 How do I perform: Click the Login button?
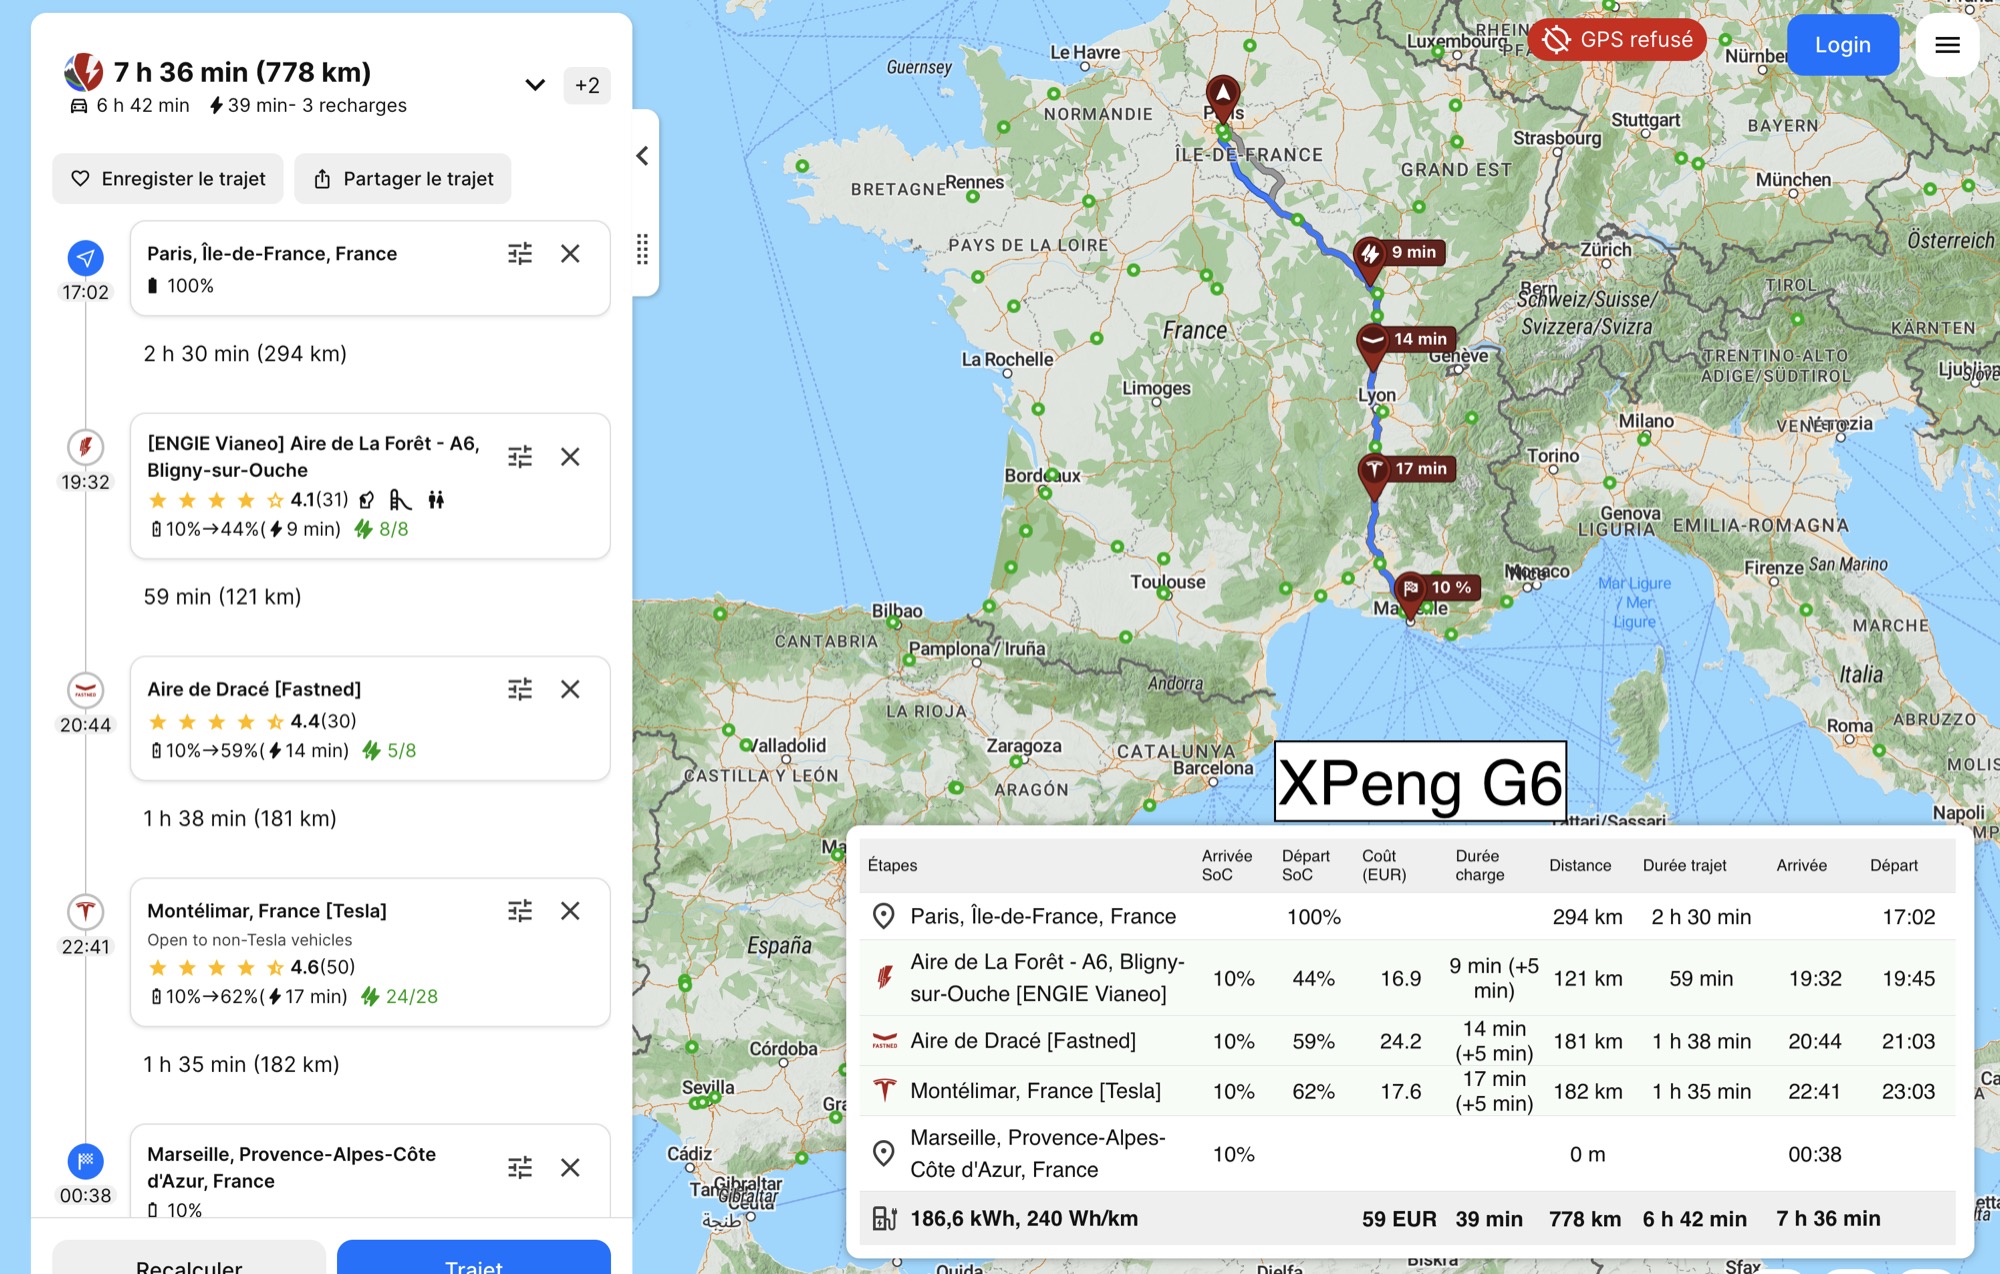[1842, 45]
